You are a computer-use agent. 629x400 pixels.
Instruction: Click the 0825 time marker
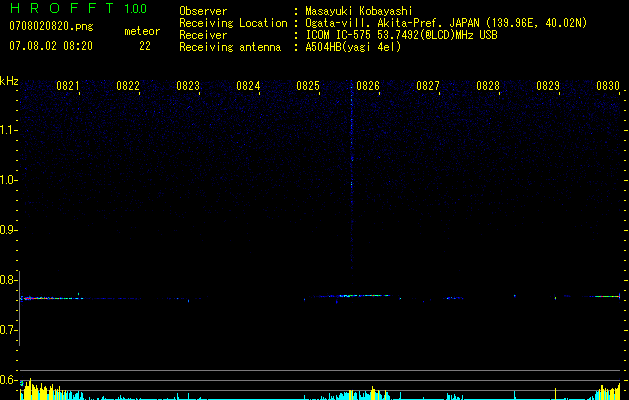[x=308, y=86]
